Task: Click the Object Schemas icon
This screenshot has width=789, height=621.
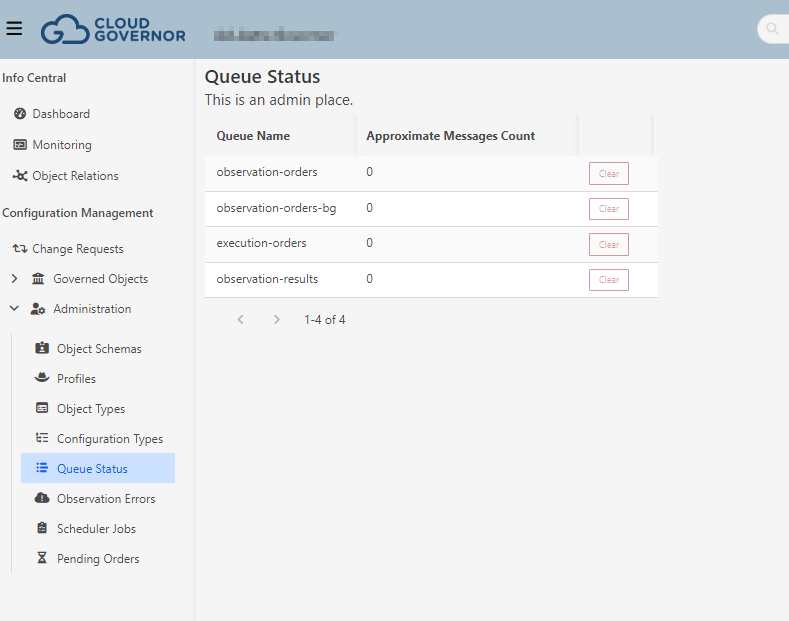Action: pos(42,349)
